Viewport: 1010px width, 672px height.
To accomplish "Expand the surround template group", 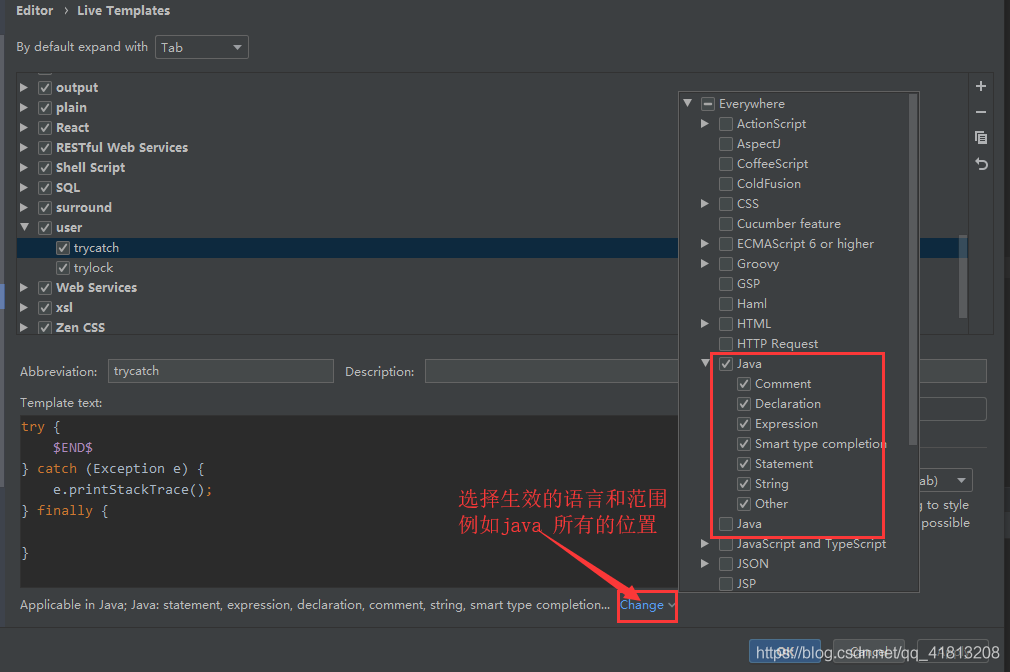I will [24, 207].
